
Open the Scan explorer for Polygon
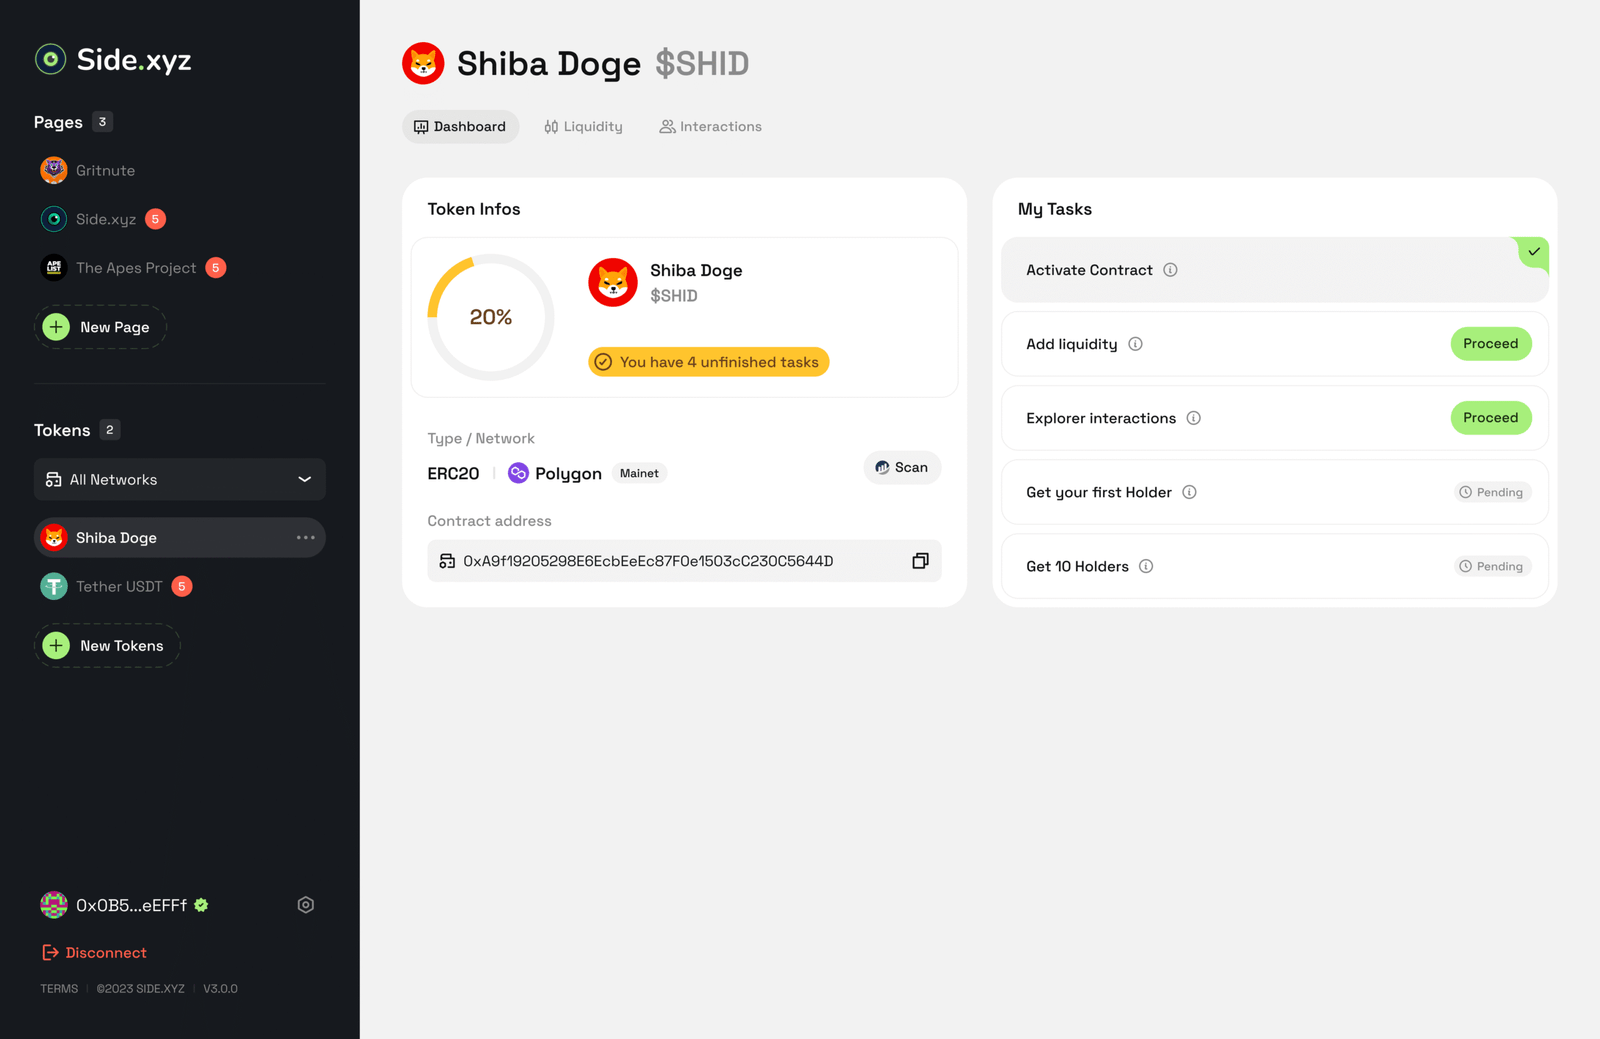pos(901,467)
